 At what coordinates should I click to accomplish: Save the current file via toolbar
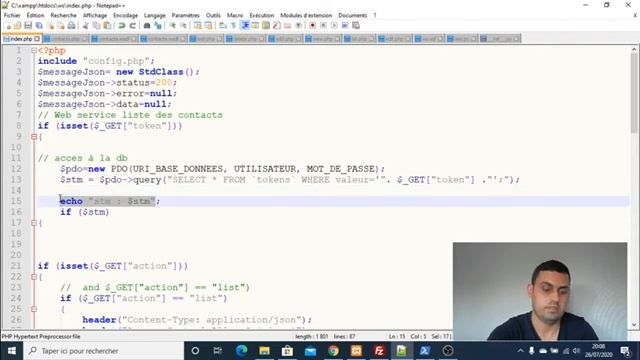28,26
